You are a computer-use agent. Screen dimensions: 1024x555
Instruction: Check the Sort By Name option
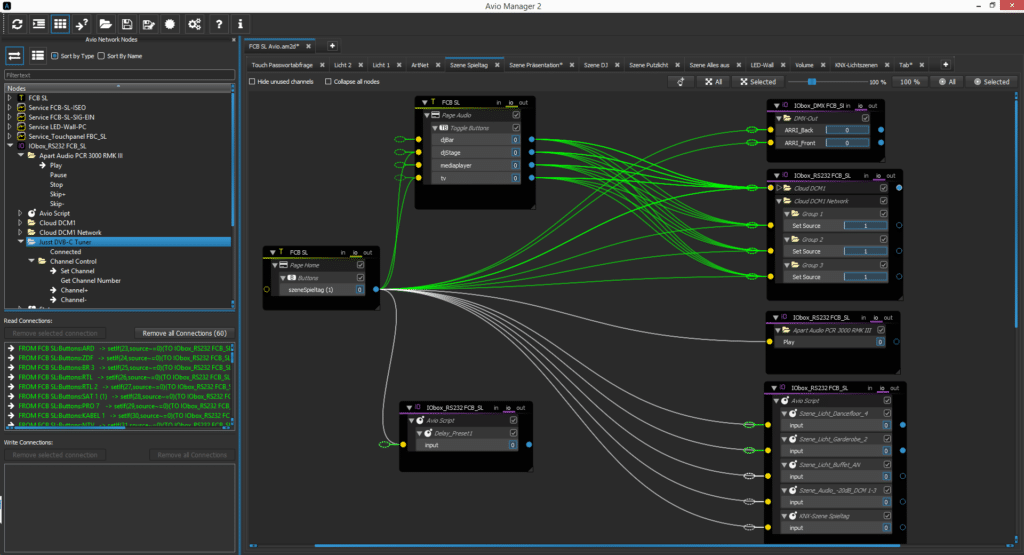[100, 56]
